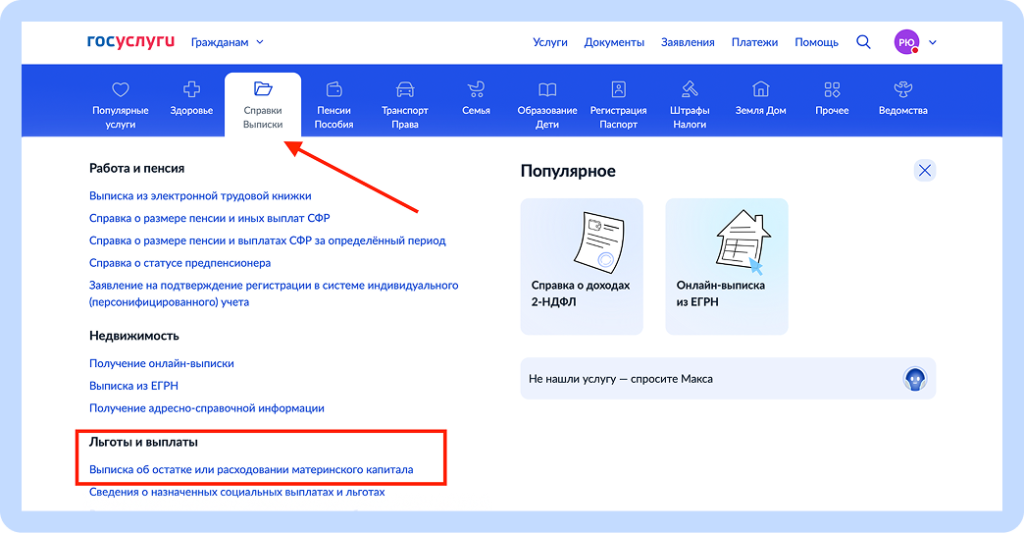Open Справка о доходах 2-НДФЛ card
The height and width of the screenshot is (533, 1024).
(x=582, y=266)
